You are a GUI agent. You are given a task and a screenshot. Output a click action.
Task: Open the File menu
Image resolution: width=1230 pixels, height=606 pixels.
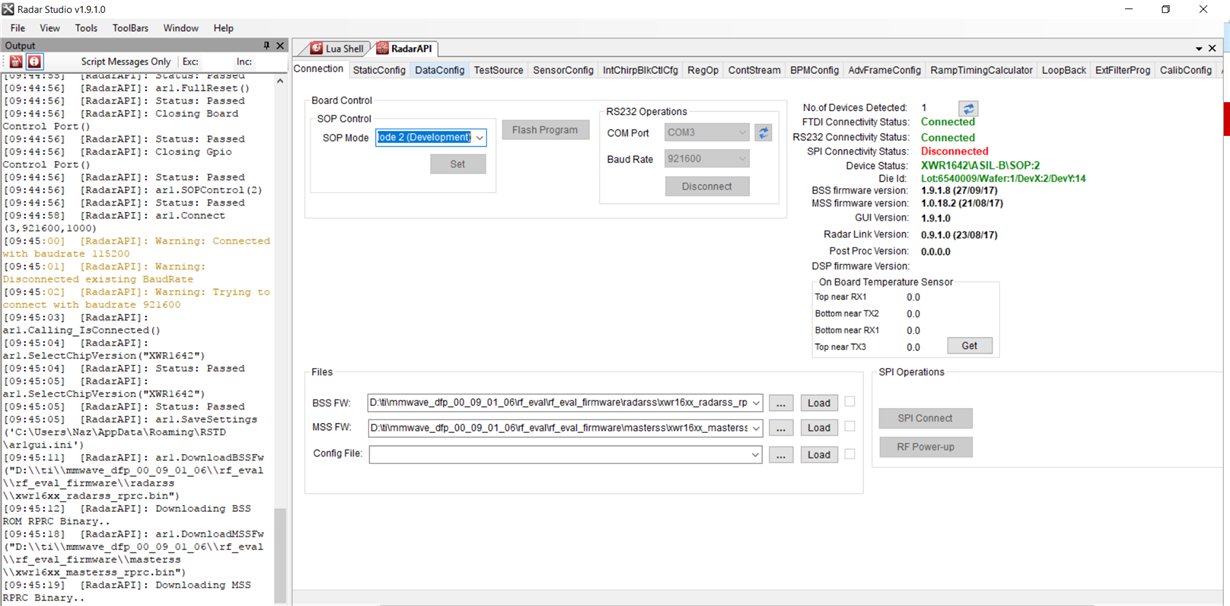tap(18, 28)
